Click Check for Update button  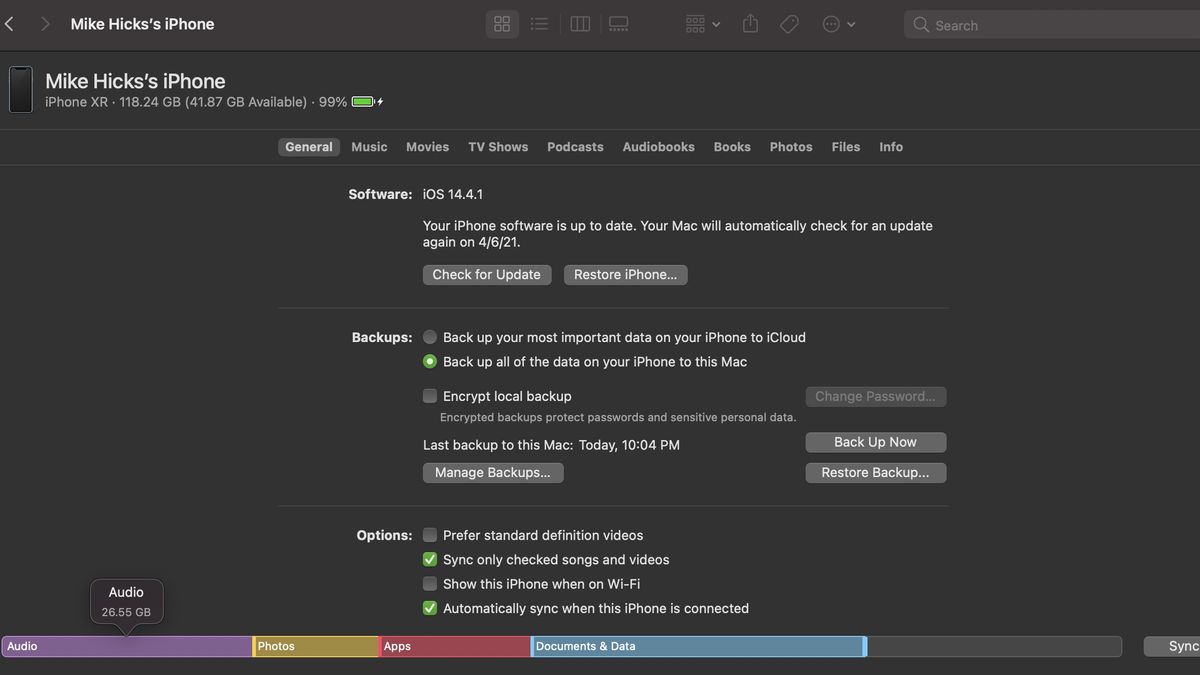(487, 275)
